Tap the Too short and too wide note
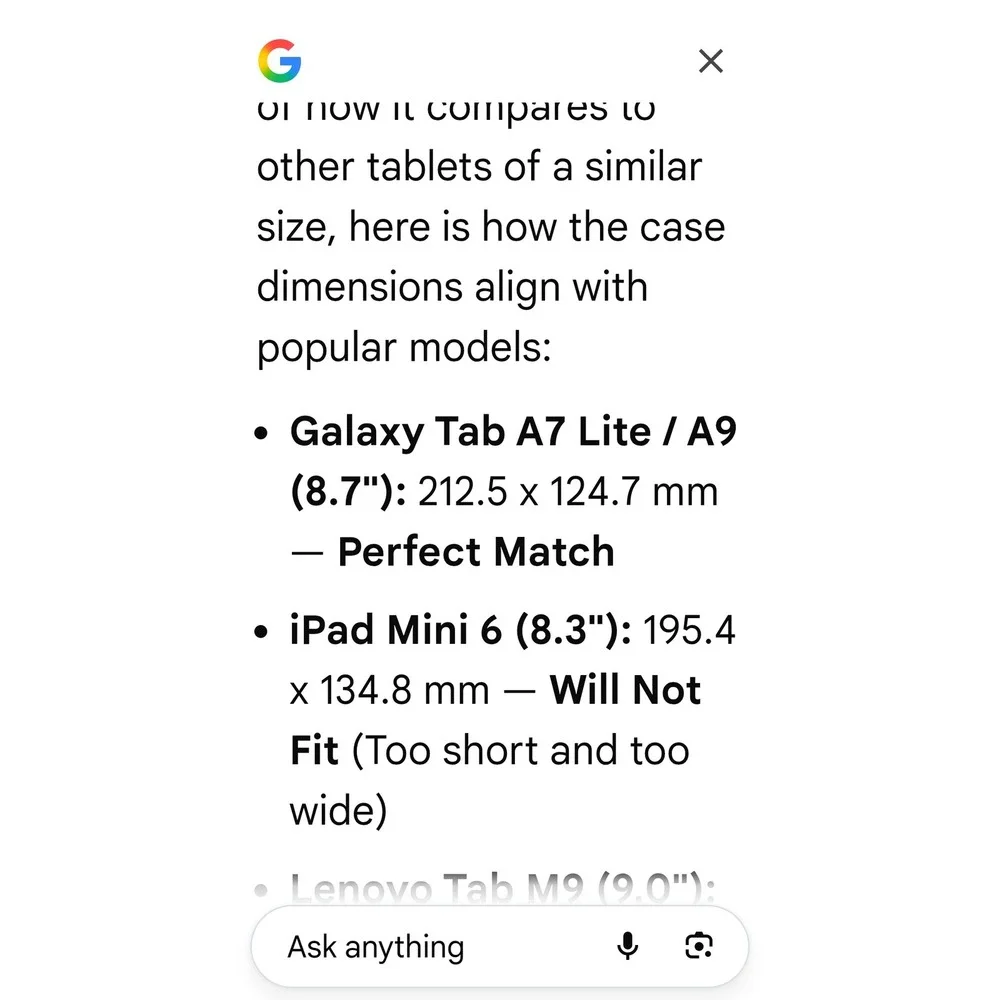 tap(490, 779)
